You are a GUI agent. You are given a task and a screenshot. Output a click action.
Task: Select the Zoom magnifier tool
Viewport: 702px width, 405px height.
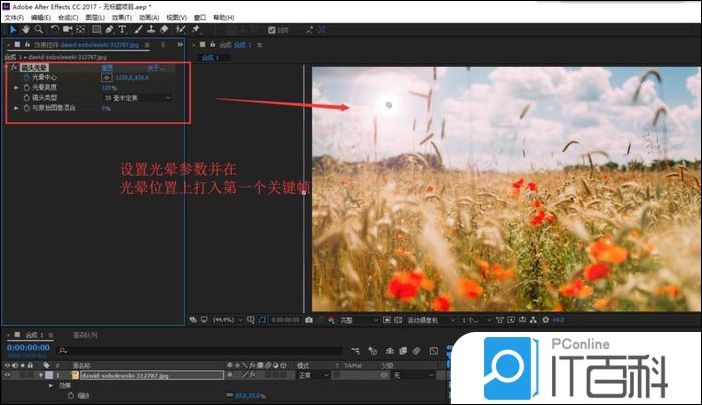click(x=38, y=30)
